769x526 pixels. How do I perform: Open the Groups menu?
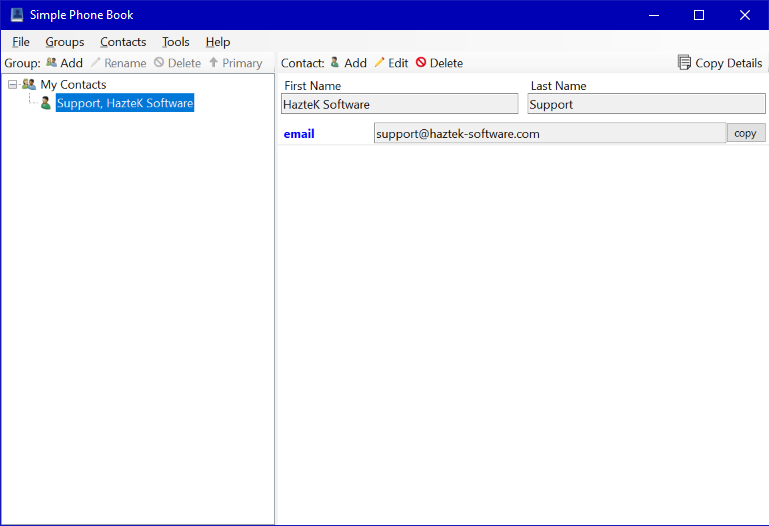pos(65,42)
